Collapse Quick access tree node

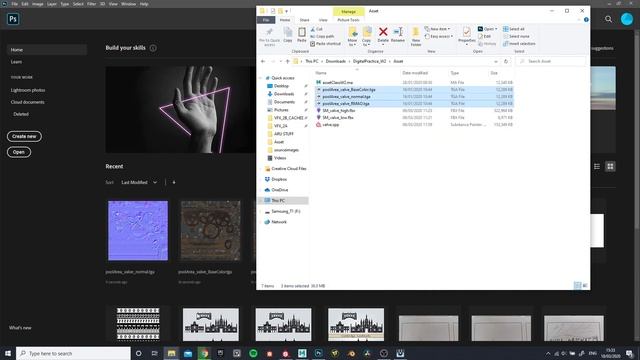[260, 78]
